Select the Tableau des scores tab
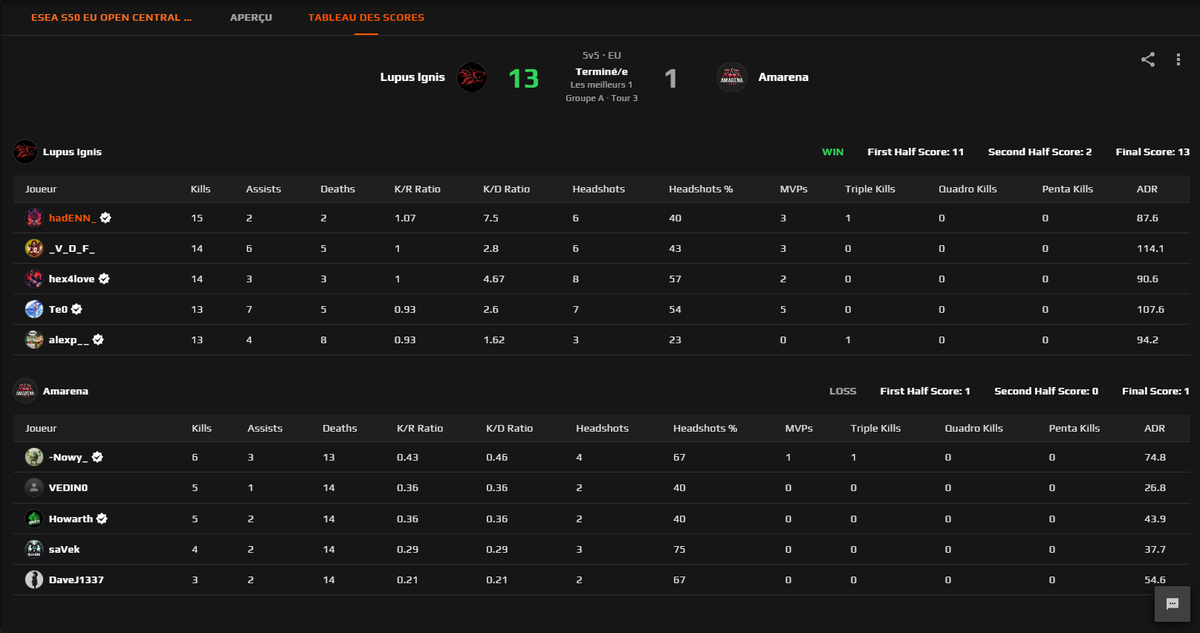1200x633 pixels. coord(366,18)
